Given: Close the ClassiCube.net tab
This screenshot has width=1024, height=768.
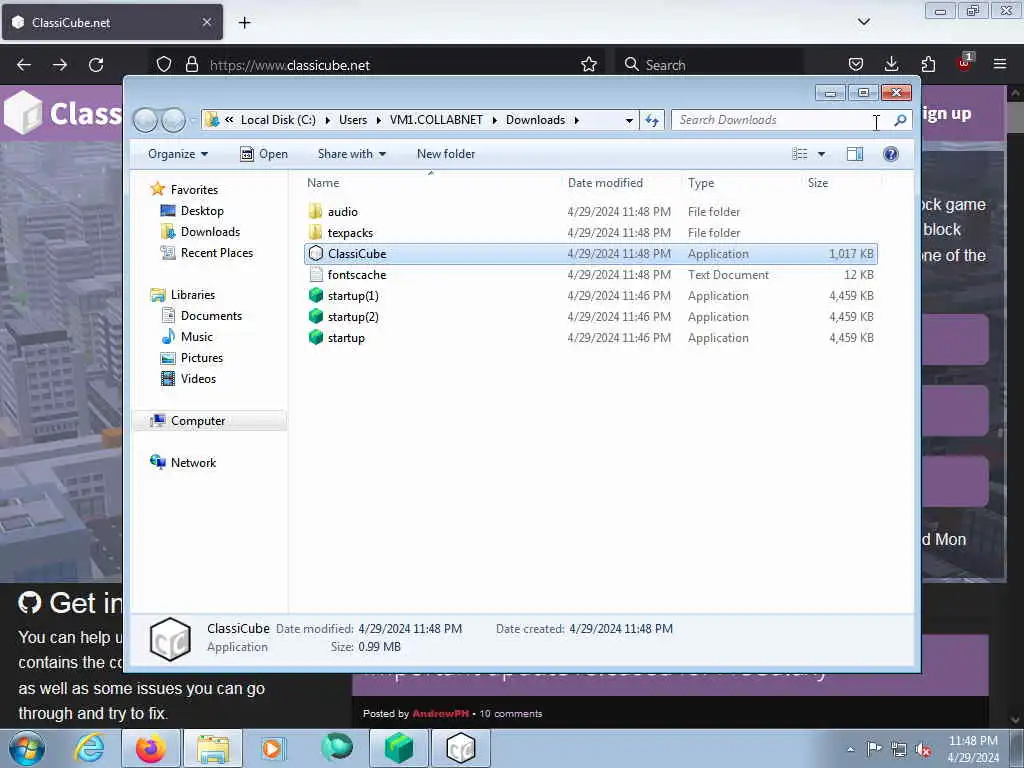Looking at the screenshot, I should coord(206,22).
